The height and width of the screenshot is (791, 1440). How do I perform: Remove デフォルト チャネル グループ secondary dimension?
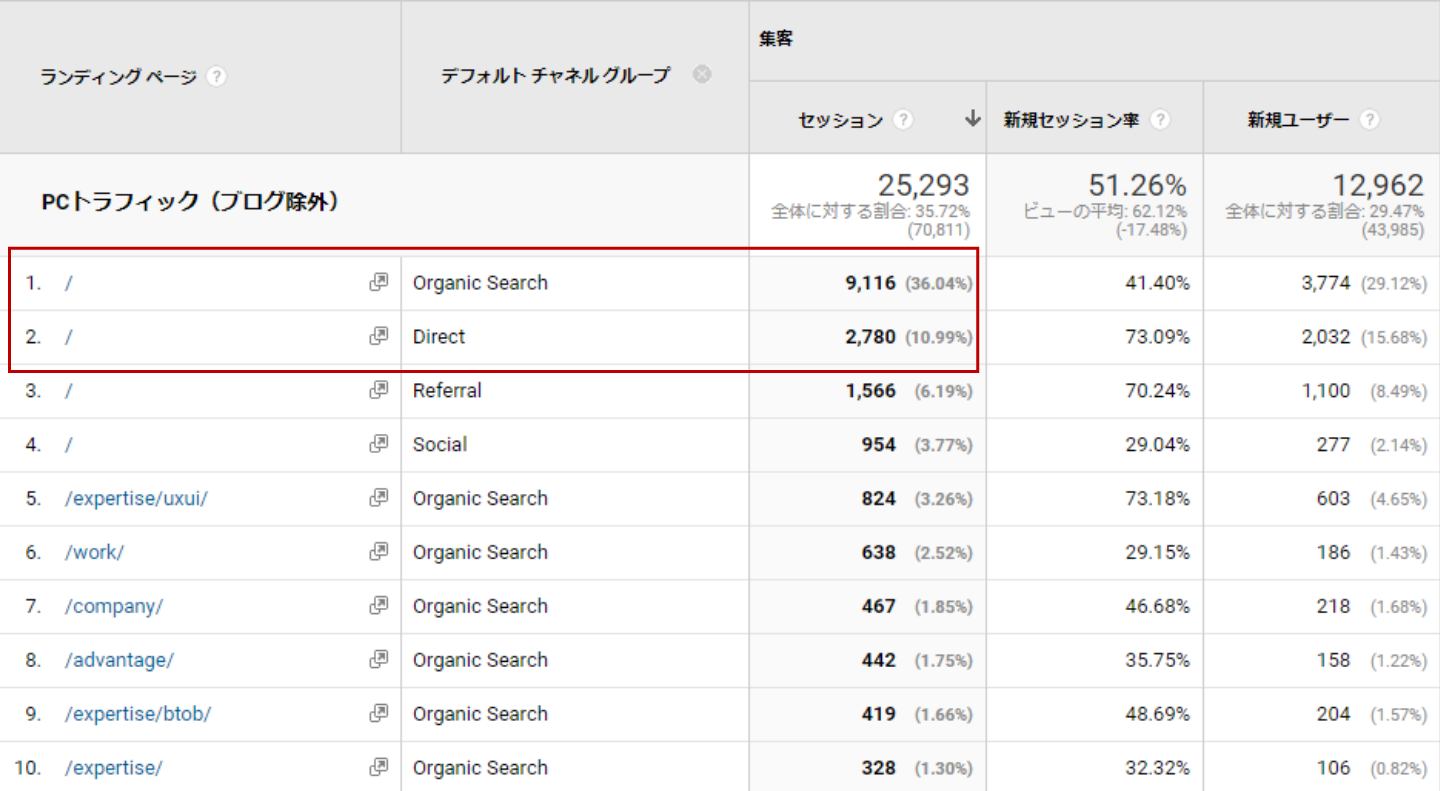point(702,74)
